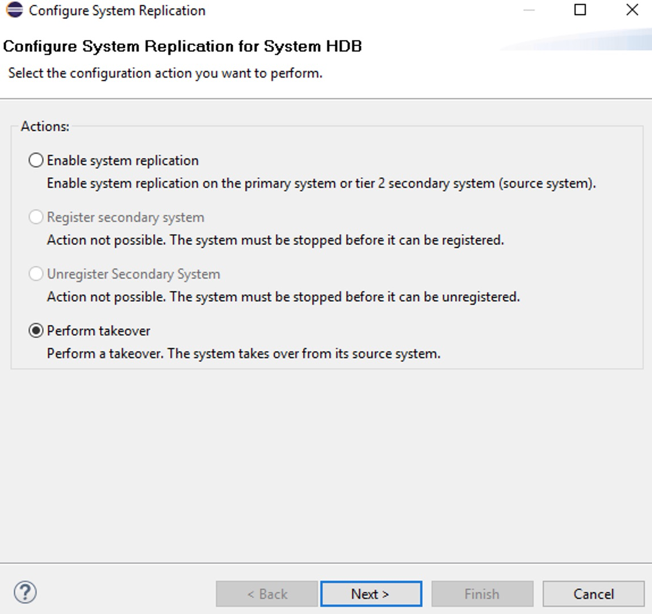Close the Configure System Replication dialog
This screenshot has height=614, width=652.
point(632,10)
